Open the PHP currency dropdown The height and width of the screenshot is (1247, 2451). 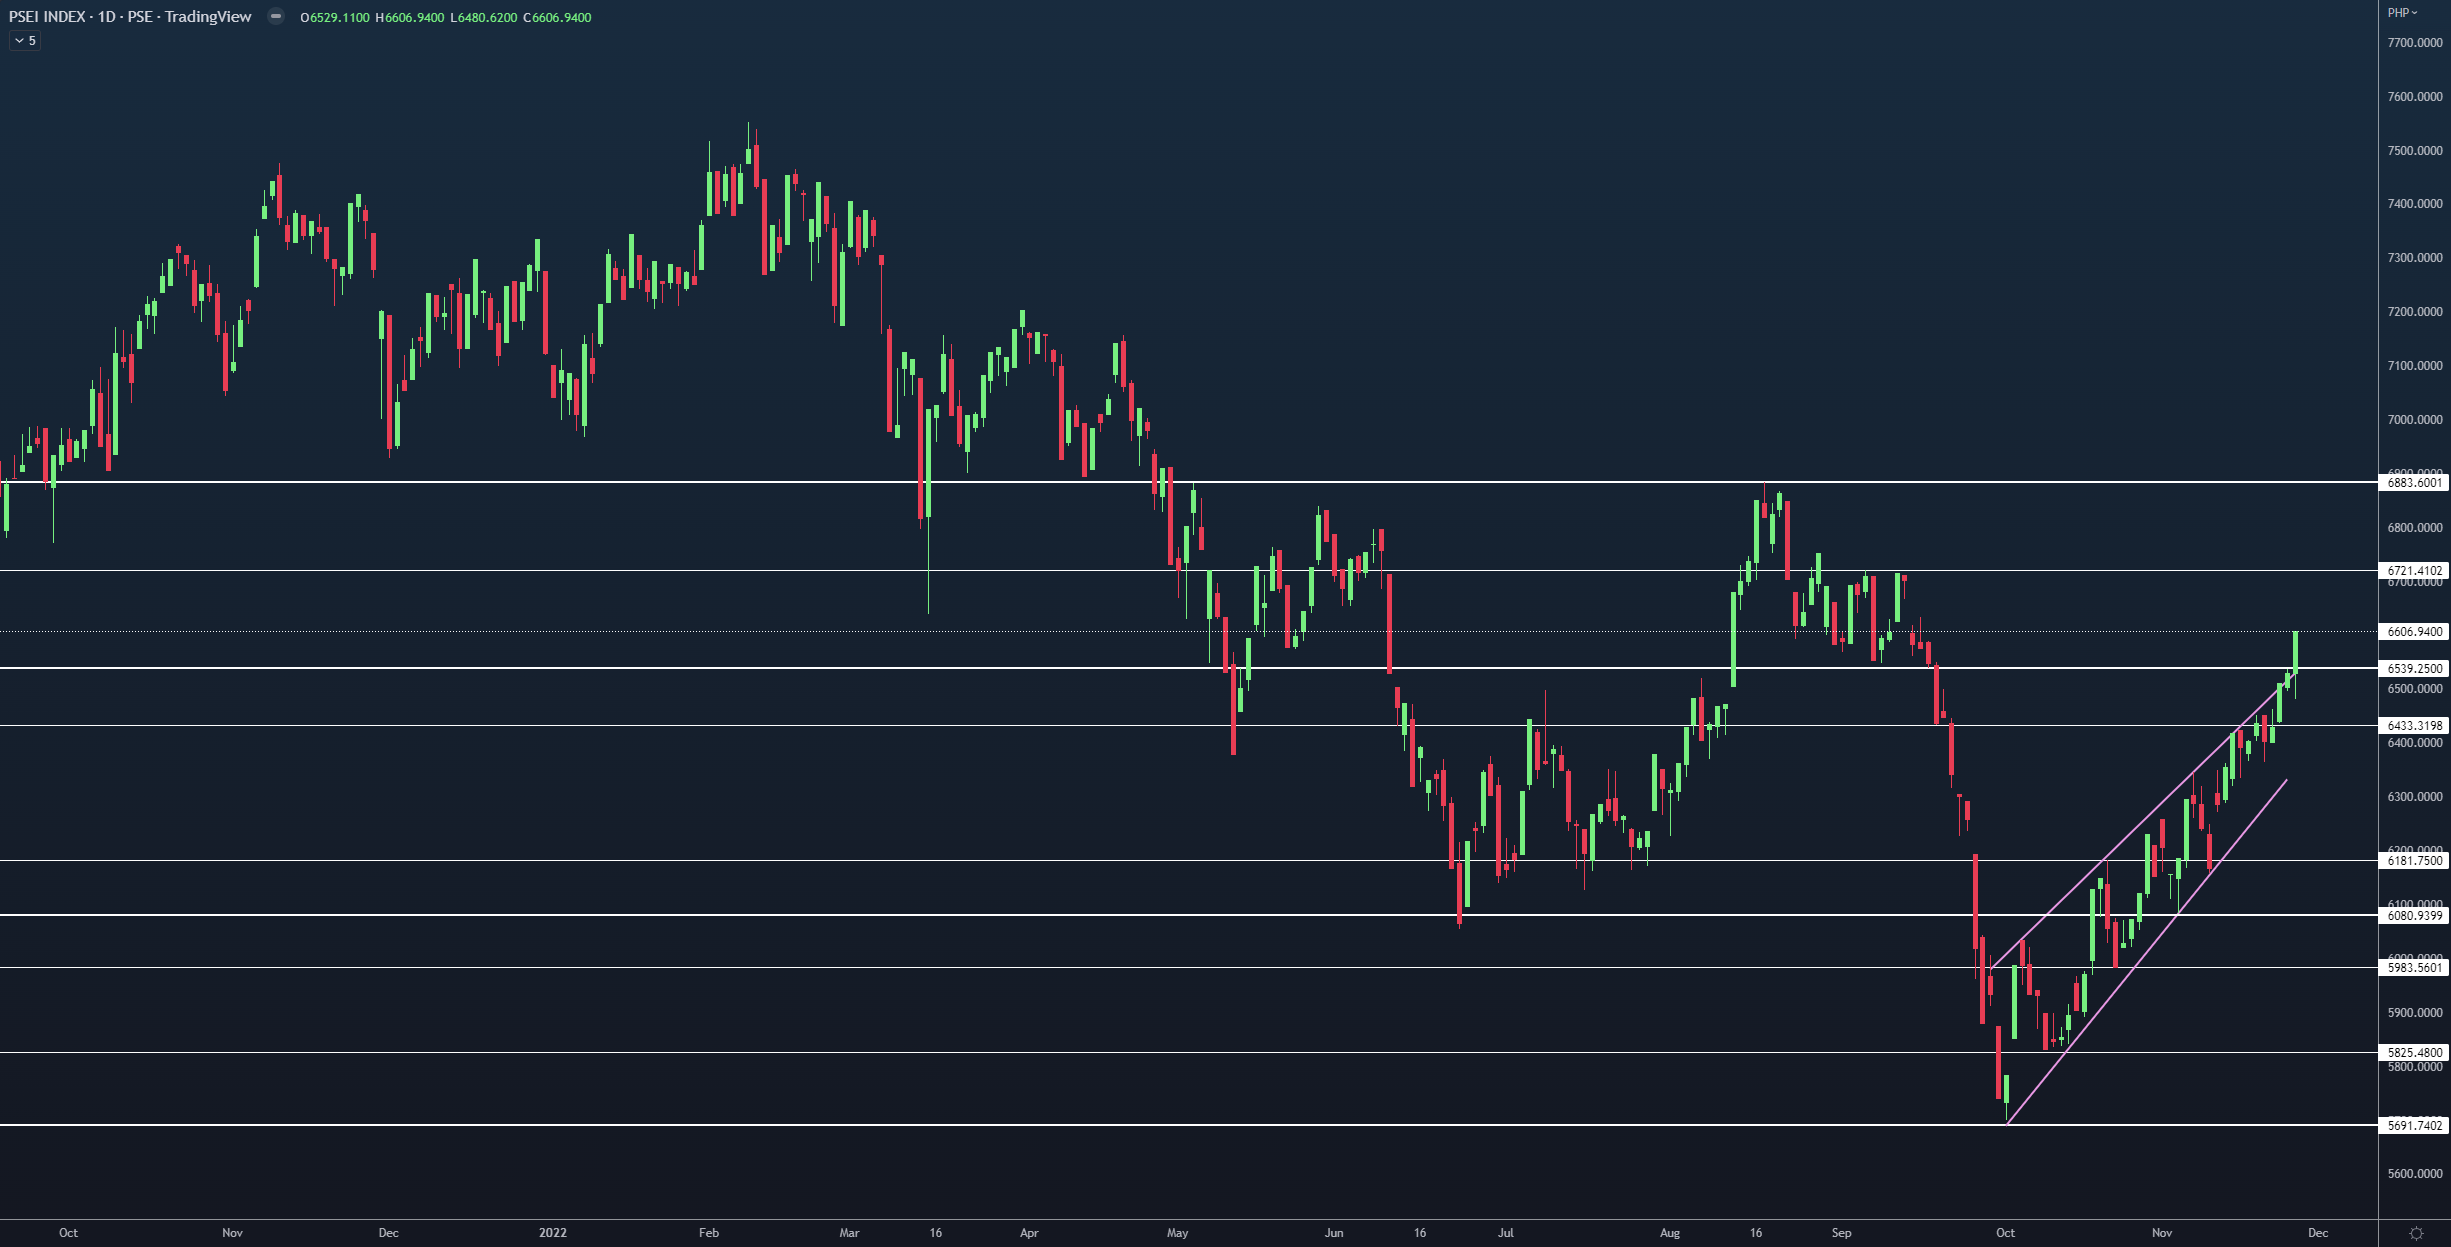2400,13
